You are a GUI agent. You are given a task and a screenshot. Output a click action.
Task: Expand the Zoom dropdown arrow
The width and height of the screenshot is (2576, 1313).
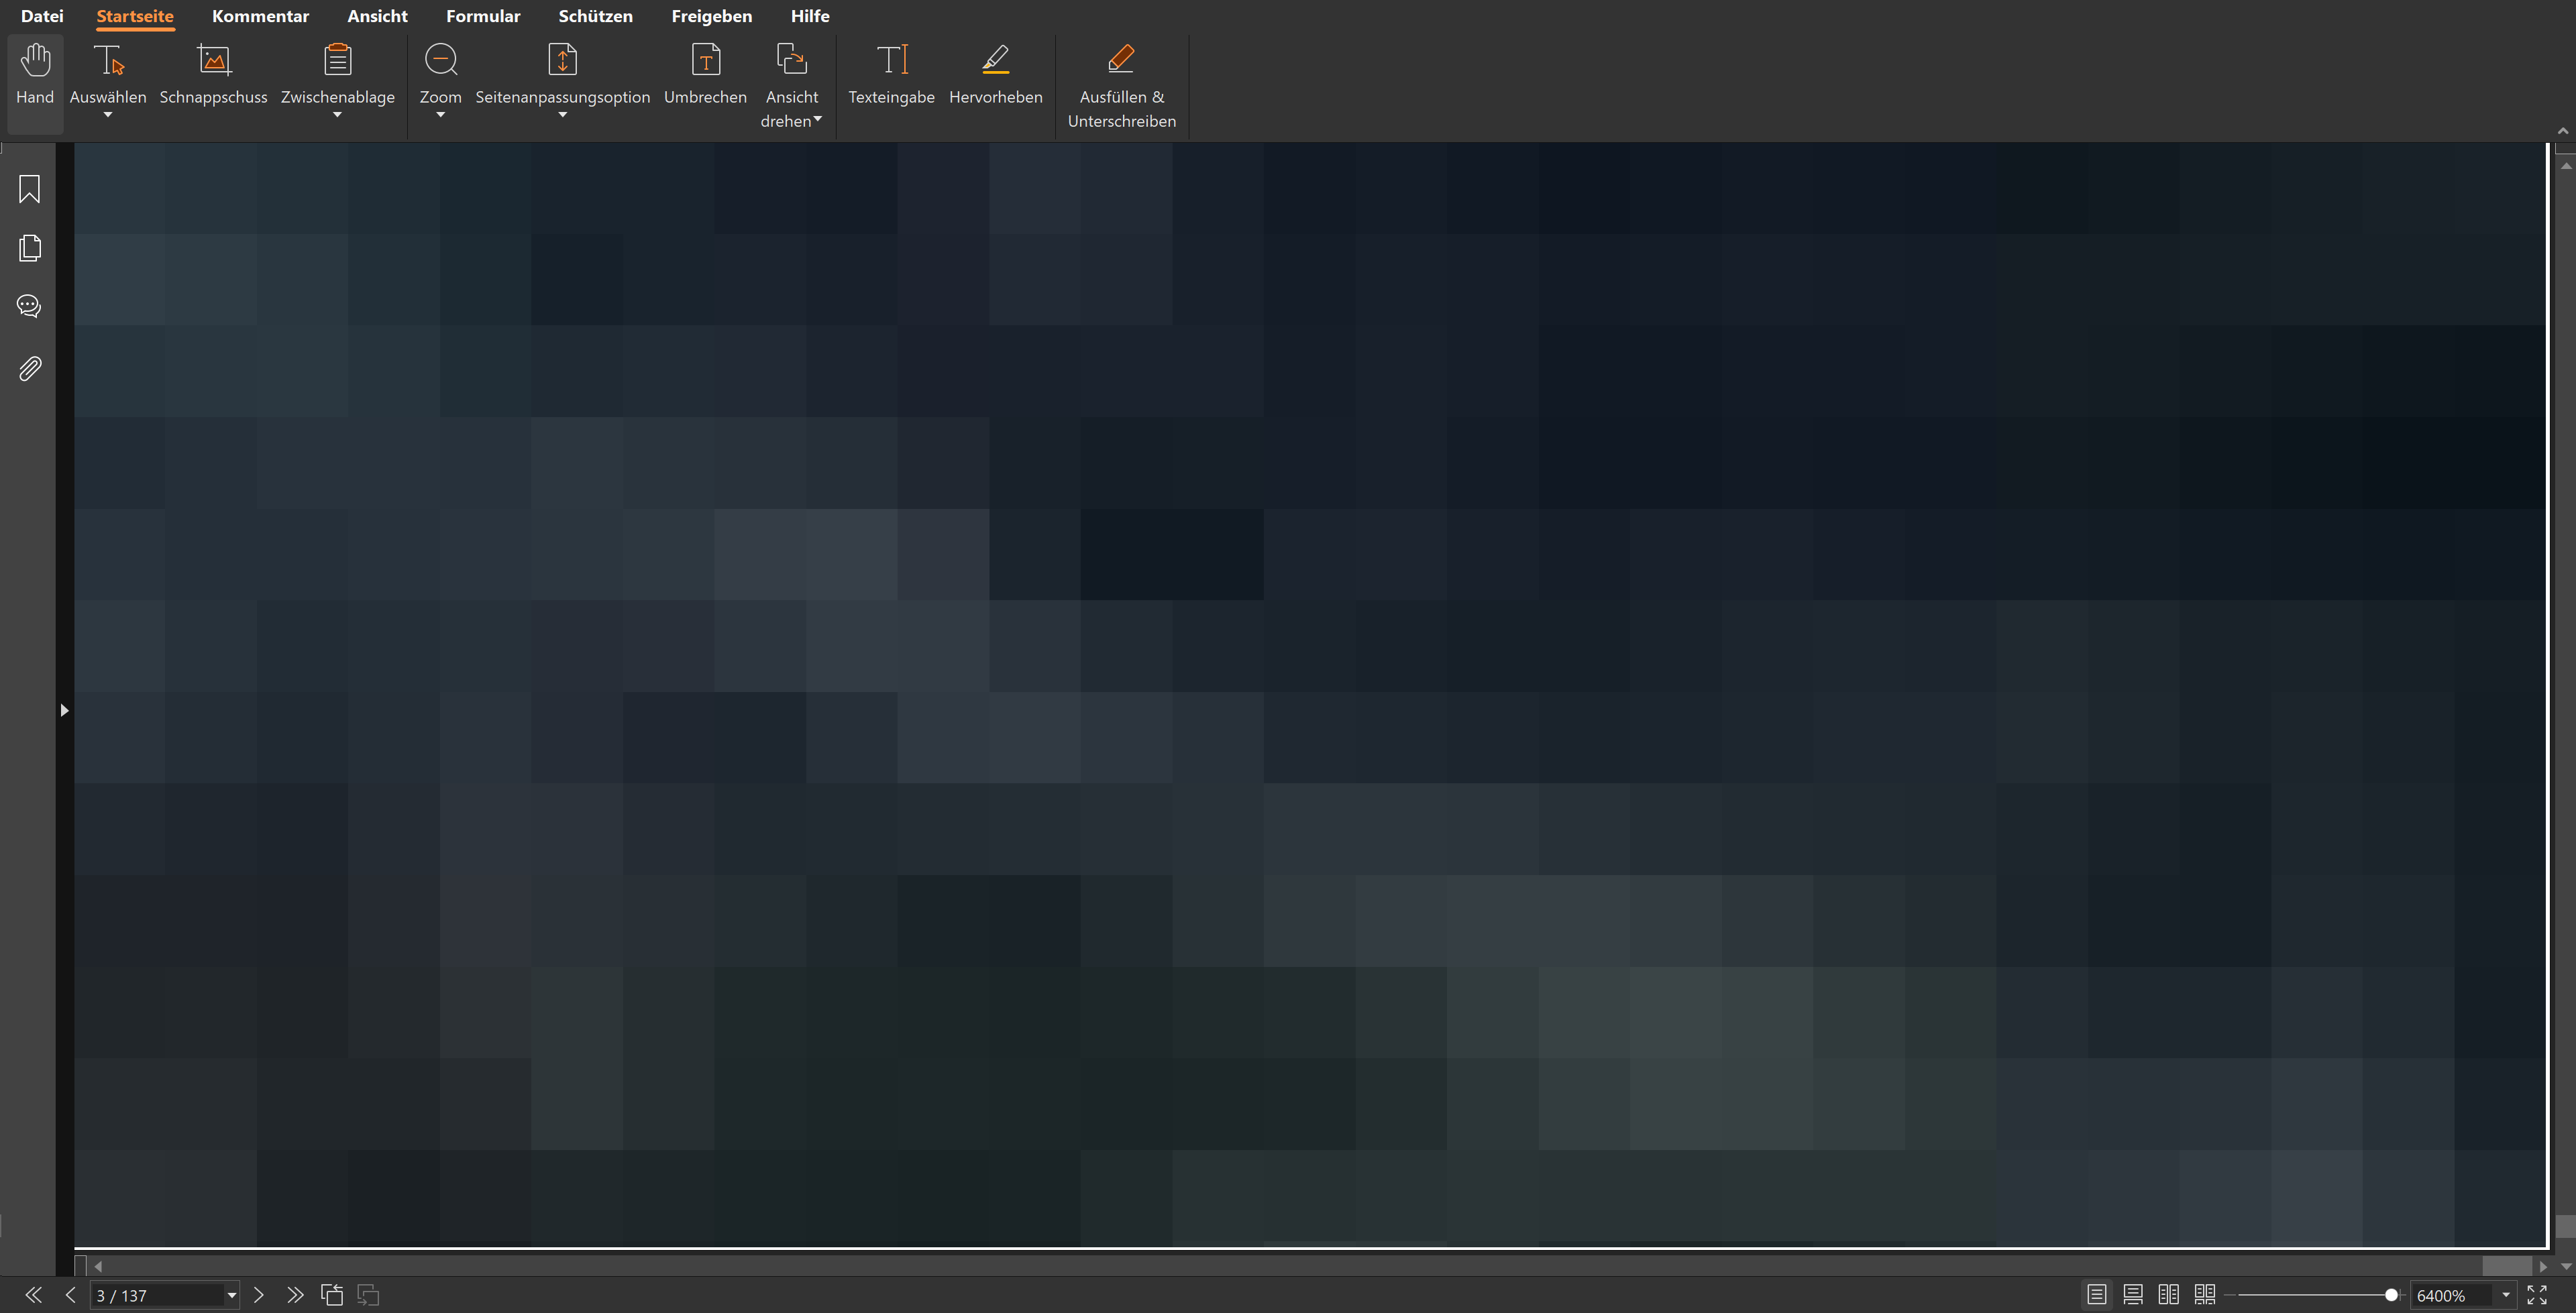click(x=441, y=115)
